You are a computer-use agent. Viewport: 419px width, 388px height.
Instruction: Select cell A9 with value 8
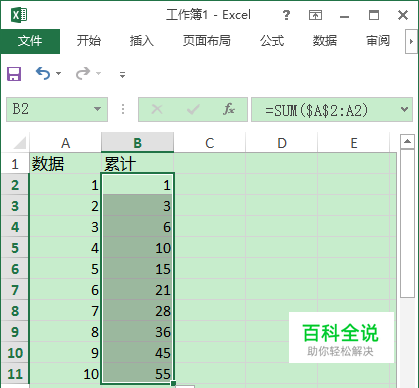(65, 332)
